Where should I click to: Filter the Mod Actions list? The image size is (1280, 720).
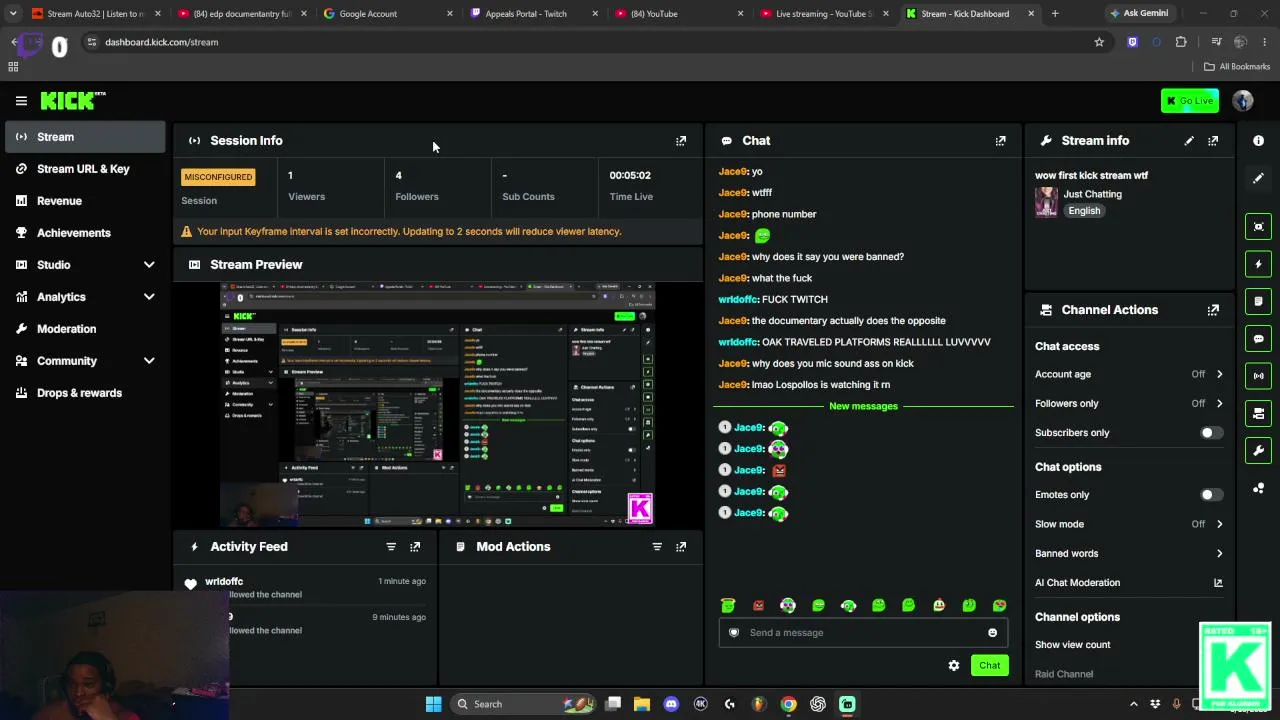(657, 547)
